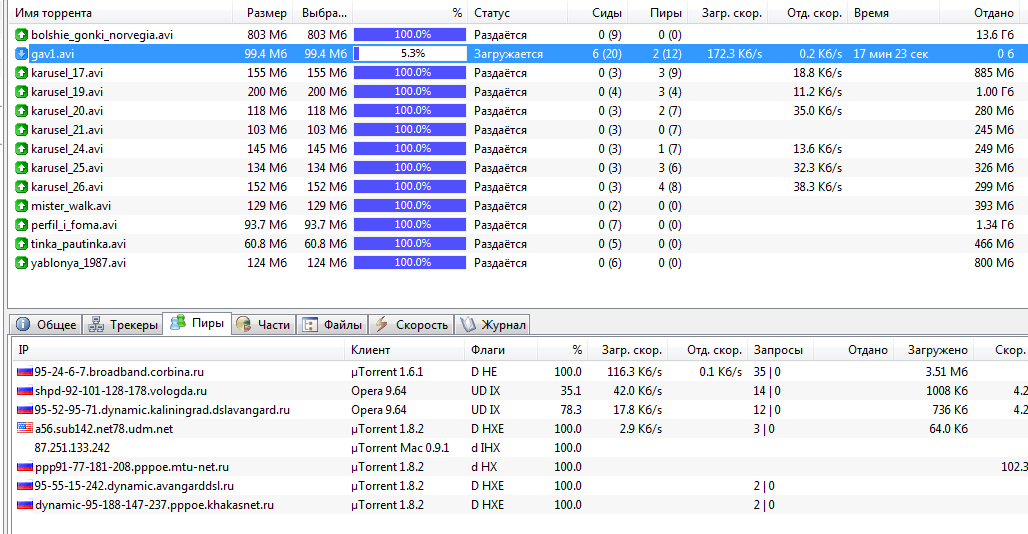
Task: Click seeding icon next to karusel_19.avi
Action: (22, 92)
